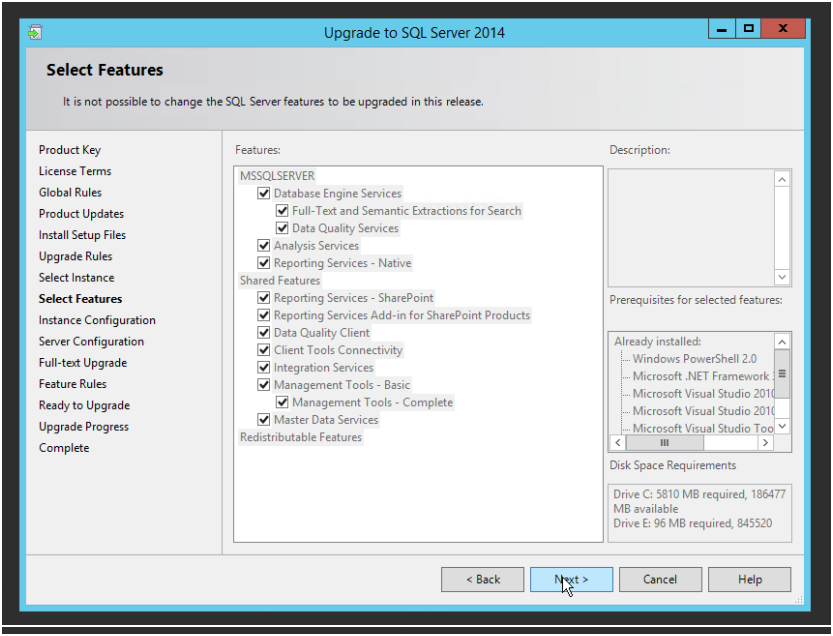Select the Select Instance step

76,277
